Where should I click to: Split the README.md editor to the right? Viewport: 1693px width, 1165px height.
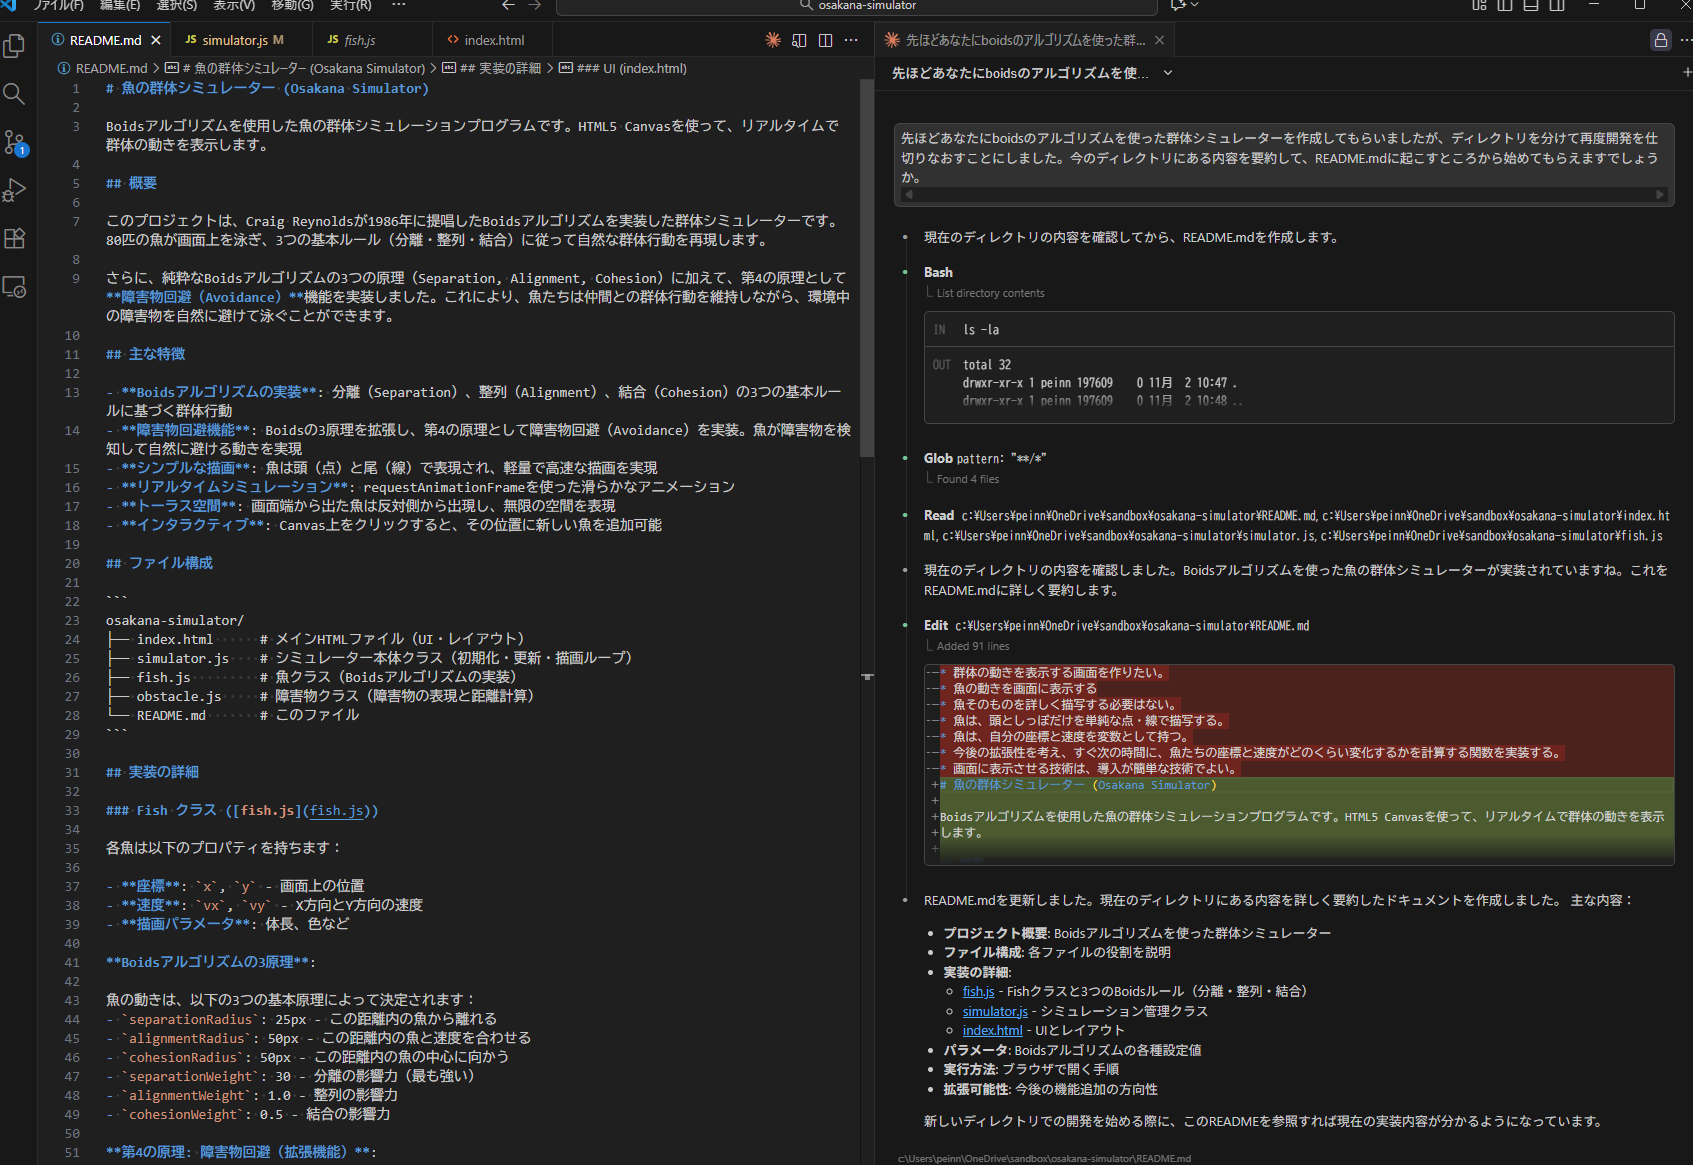(x=825, y=40)
